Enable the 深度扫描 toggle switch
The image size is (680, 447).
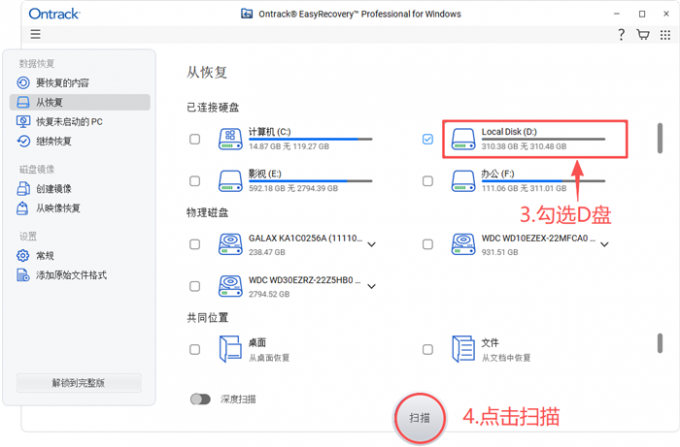(x=200, y=399)
